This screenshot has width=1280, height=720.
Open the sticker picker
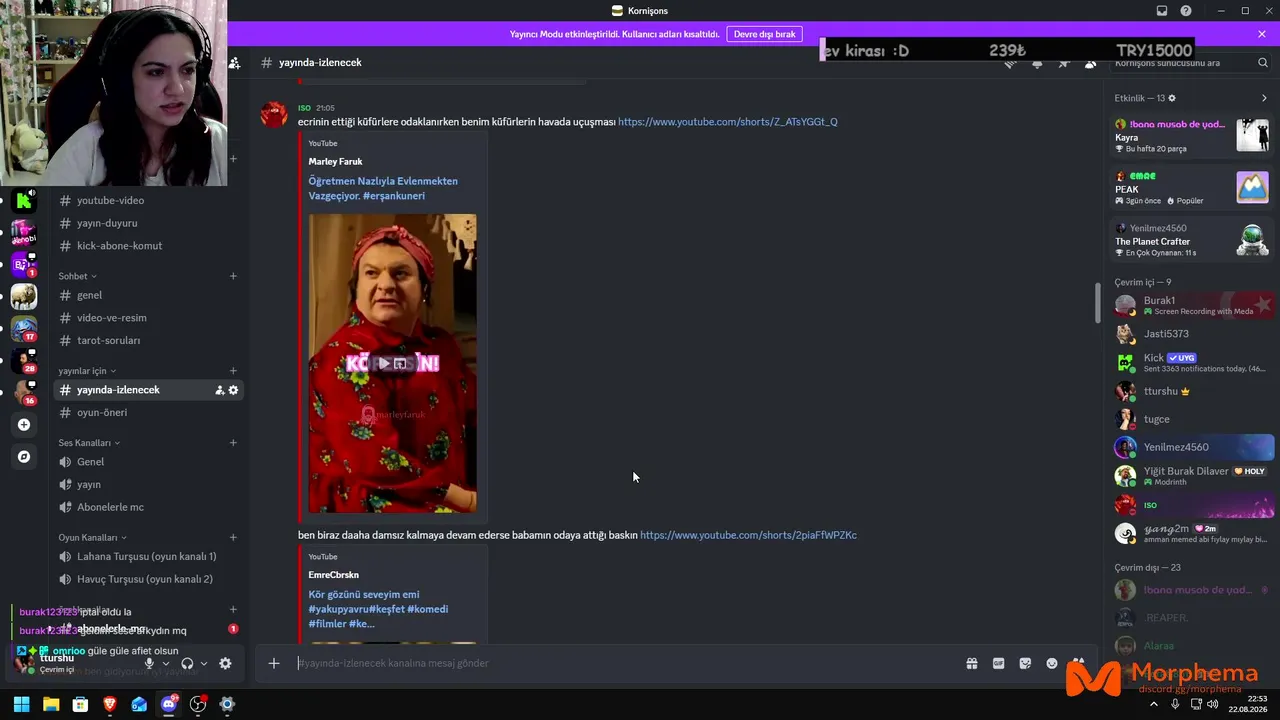coord(1025,663)
